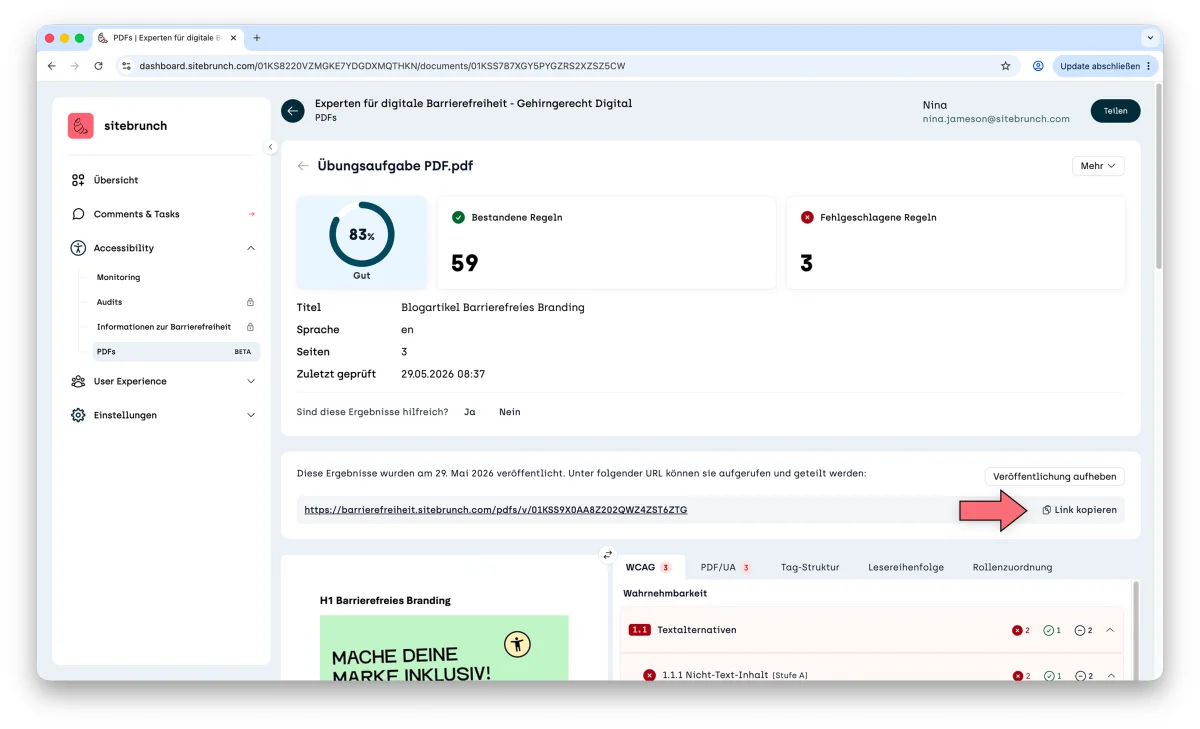This screenshot has width=1200, height=729.
Task: Select the WCAG tab
Action: pos(648,567)
